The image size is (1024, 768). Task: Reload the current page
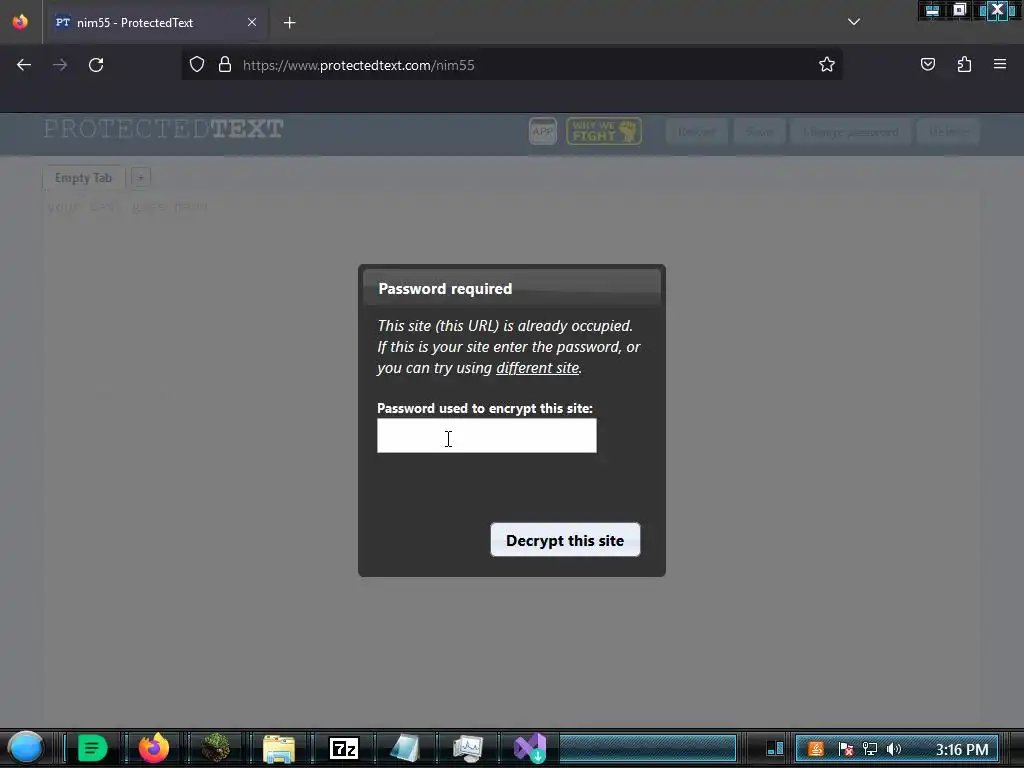pyautogui.click(x=96, y=65)
